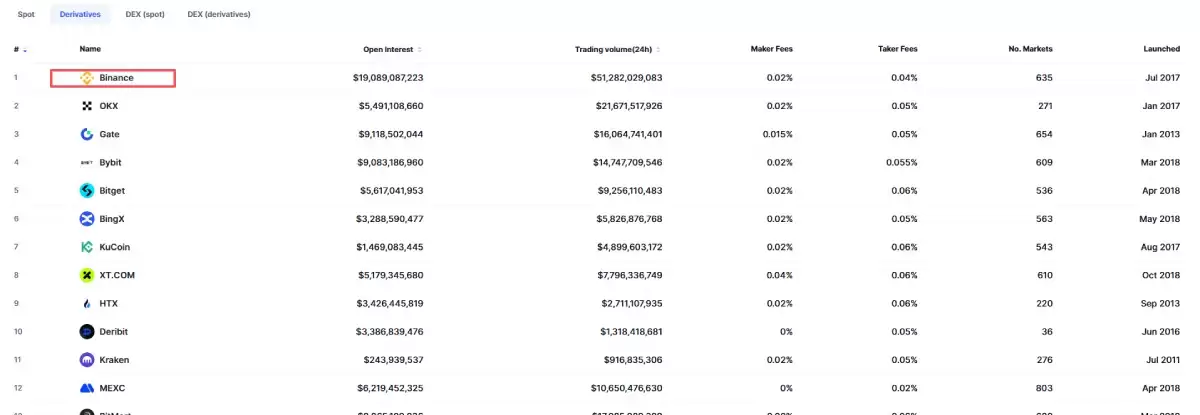Viewport: 1200px width, 415px height.
Task: Click the XT.COM logo icon
Action: [x=87, y=275]
